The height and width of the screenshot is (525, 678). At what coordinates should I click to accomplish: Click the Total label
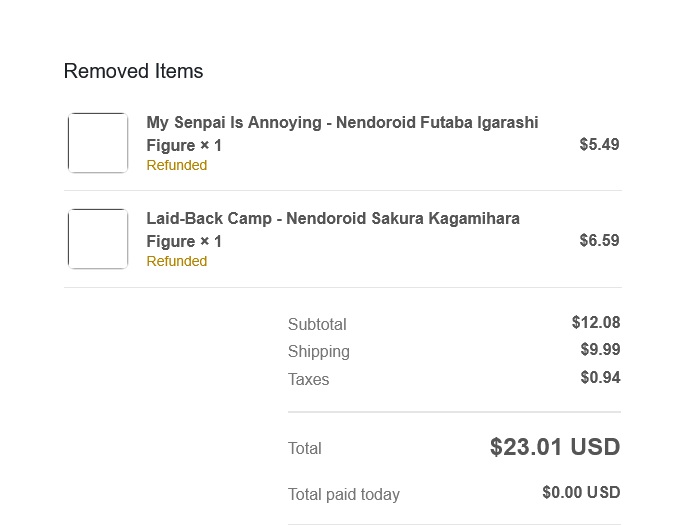click(305, 449)
